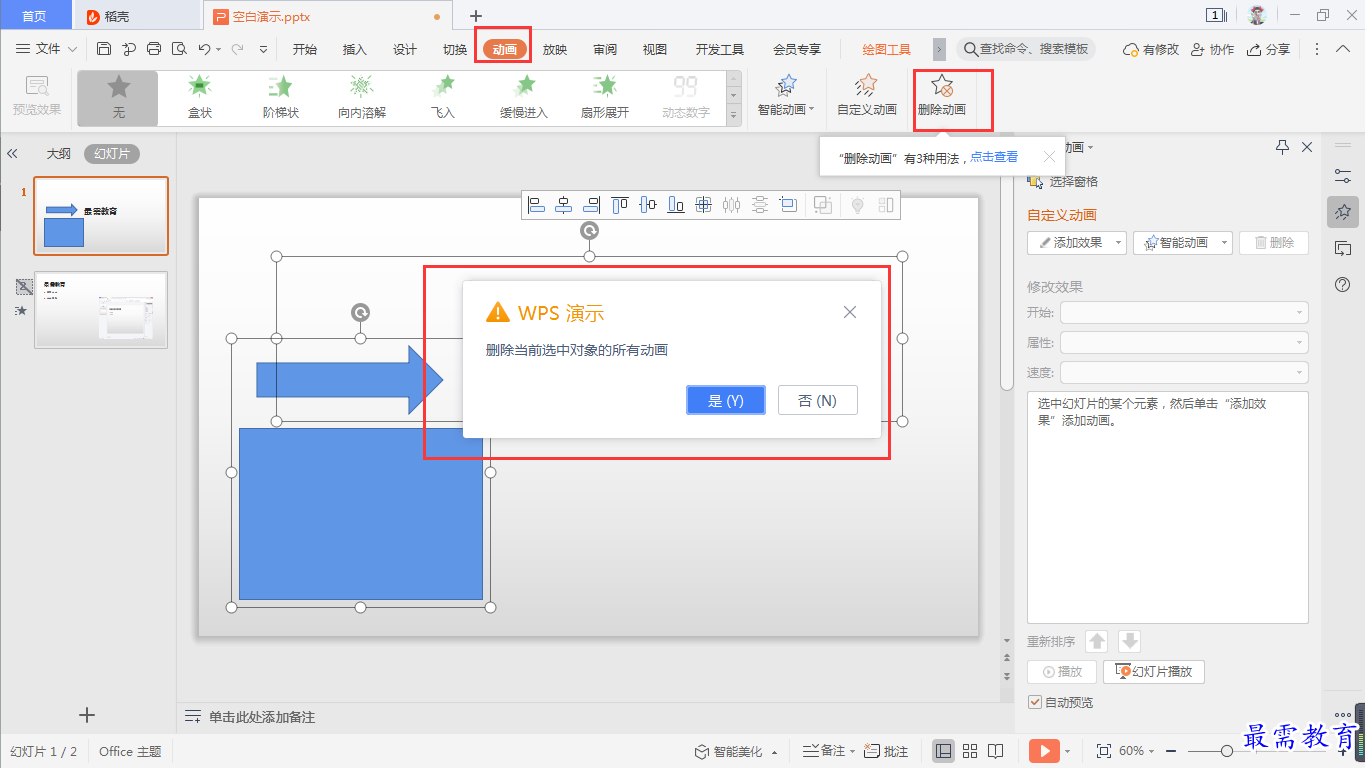Switch sidebar to 幻灯片 view
1365x768 pixels.
pos(112,154)
